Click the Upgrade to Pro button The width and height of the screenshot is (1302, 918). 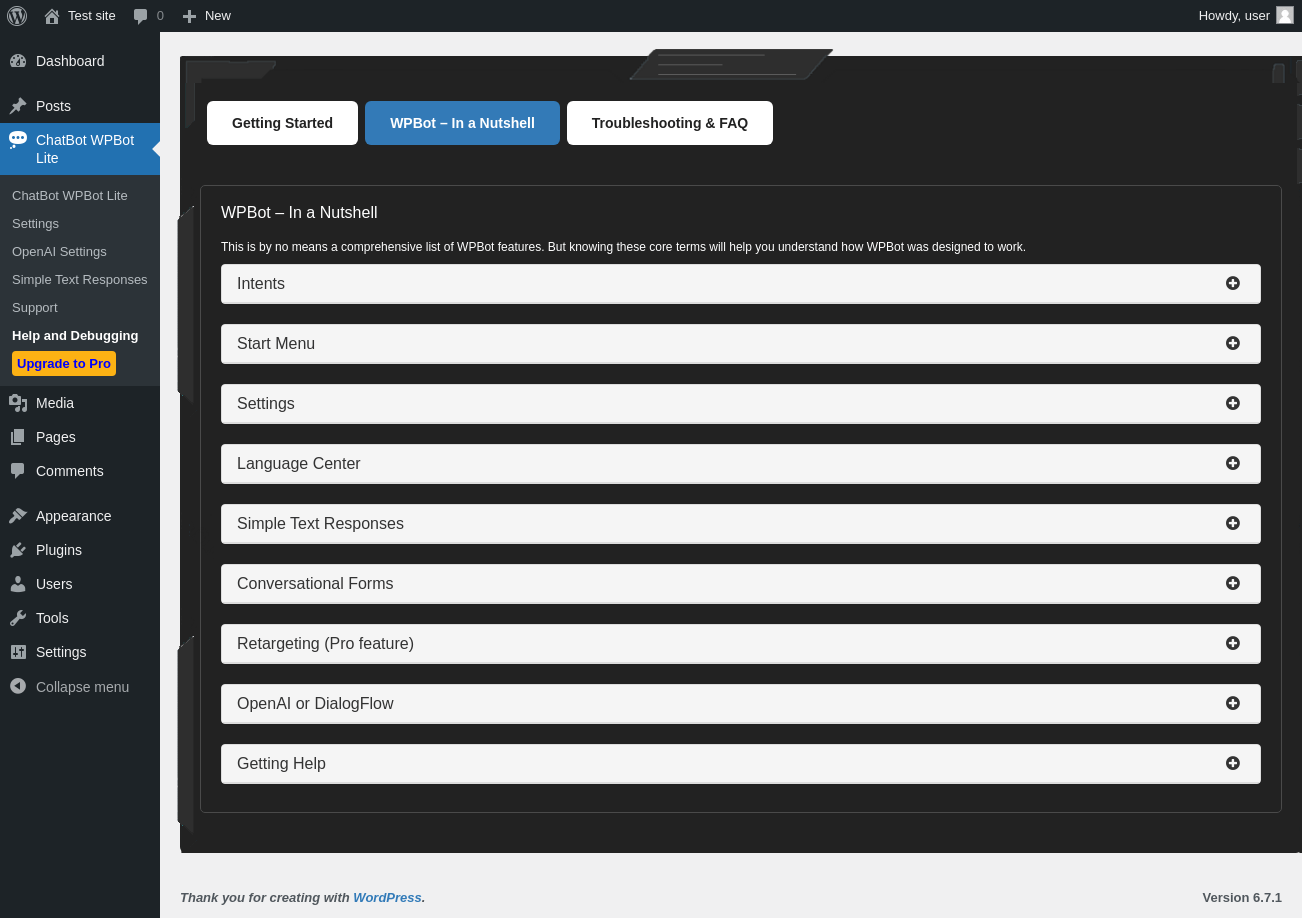tap(64, 363)
